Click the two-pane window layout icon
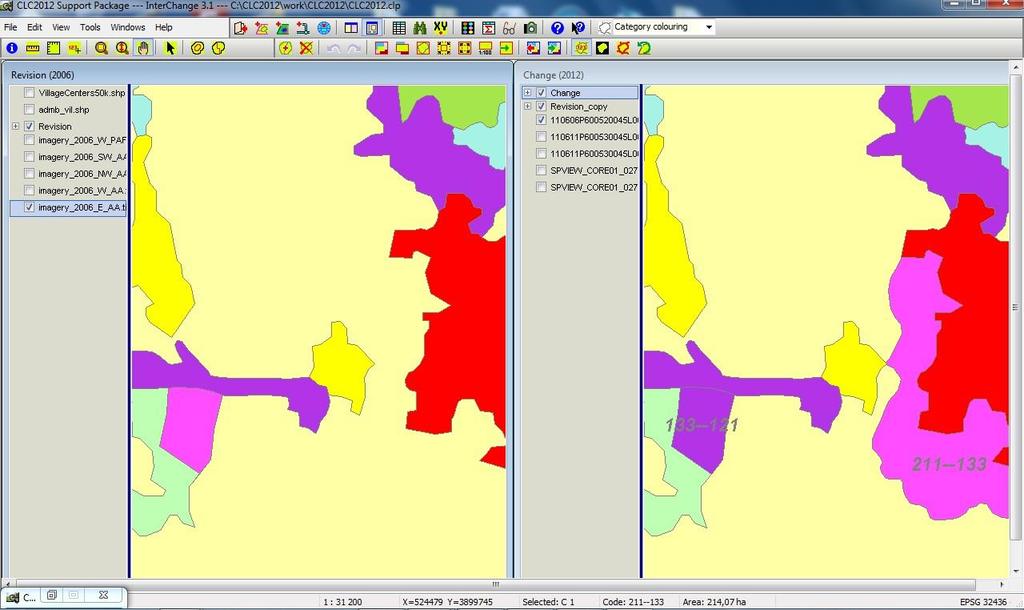 pyautogui.click(x=351, y=28)
